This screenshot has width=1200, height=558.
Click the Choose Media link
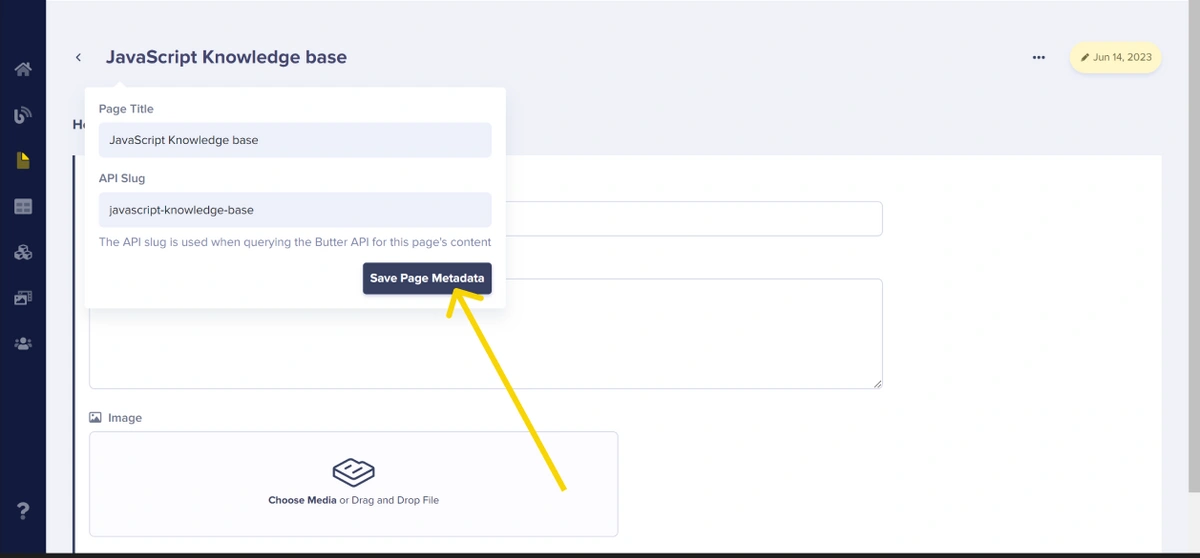[x=301, y=500]
